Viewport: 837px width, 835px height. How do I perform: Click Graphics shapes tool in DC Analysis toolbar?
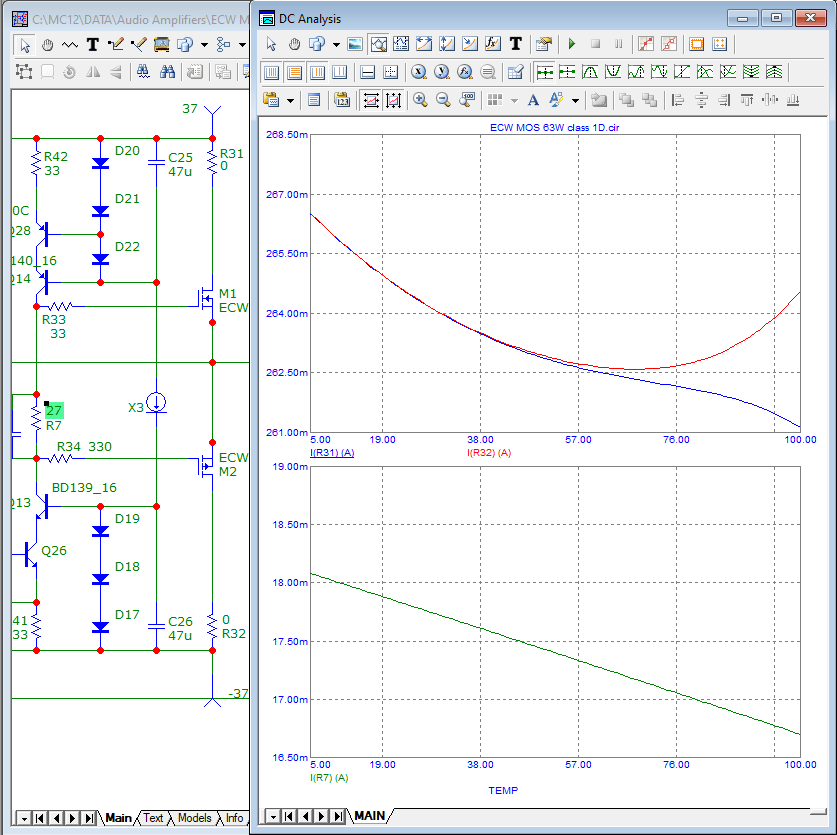click(318, 44)
